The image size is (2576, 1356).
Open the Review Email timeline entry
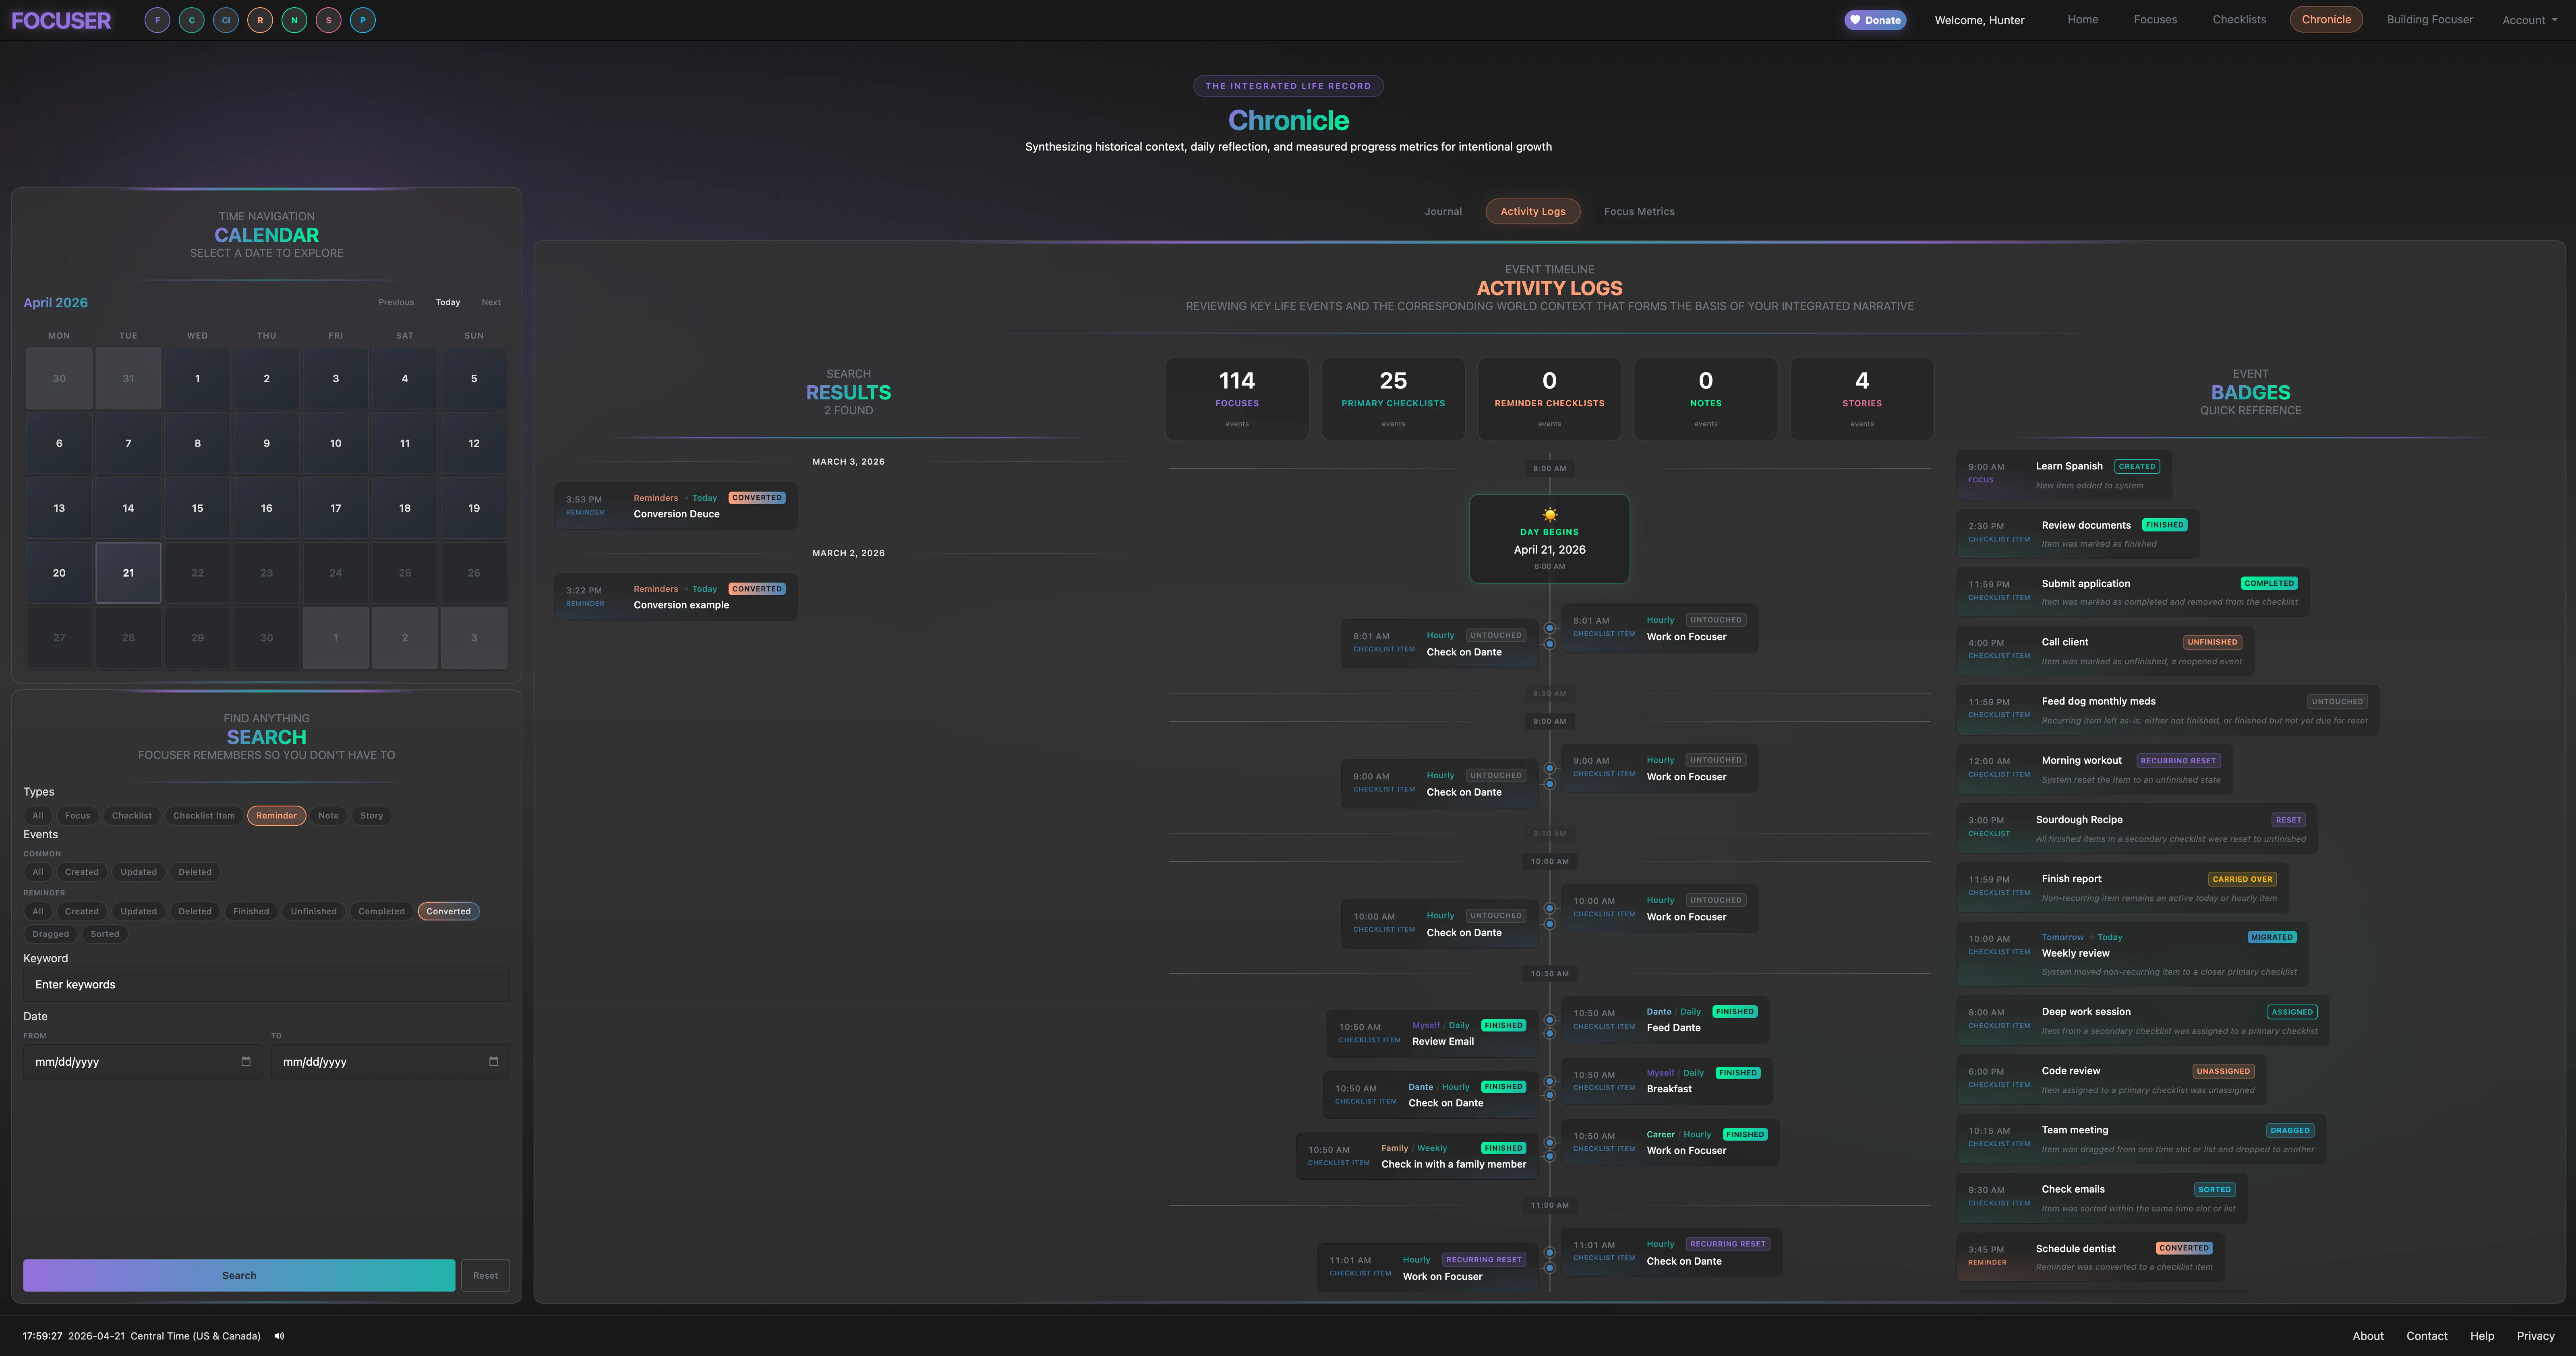[x=1432, y=1034]
